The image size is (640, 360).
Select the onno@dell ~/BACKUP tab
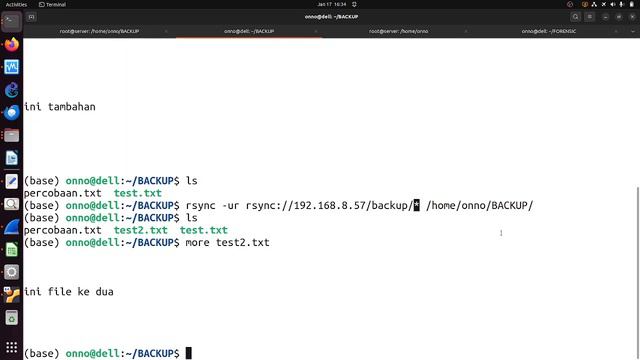coord(249,31)
